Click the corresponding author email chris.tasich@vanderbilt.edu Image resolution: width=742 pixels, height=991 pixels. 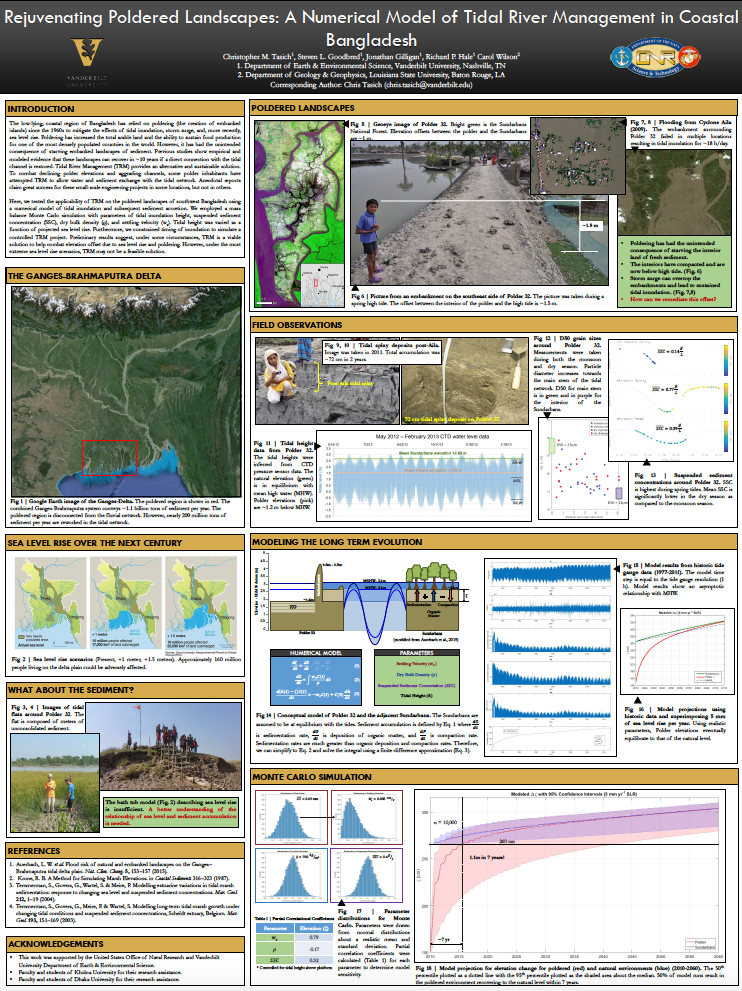(x=429, y=84)
